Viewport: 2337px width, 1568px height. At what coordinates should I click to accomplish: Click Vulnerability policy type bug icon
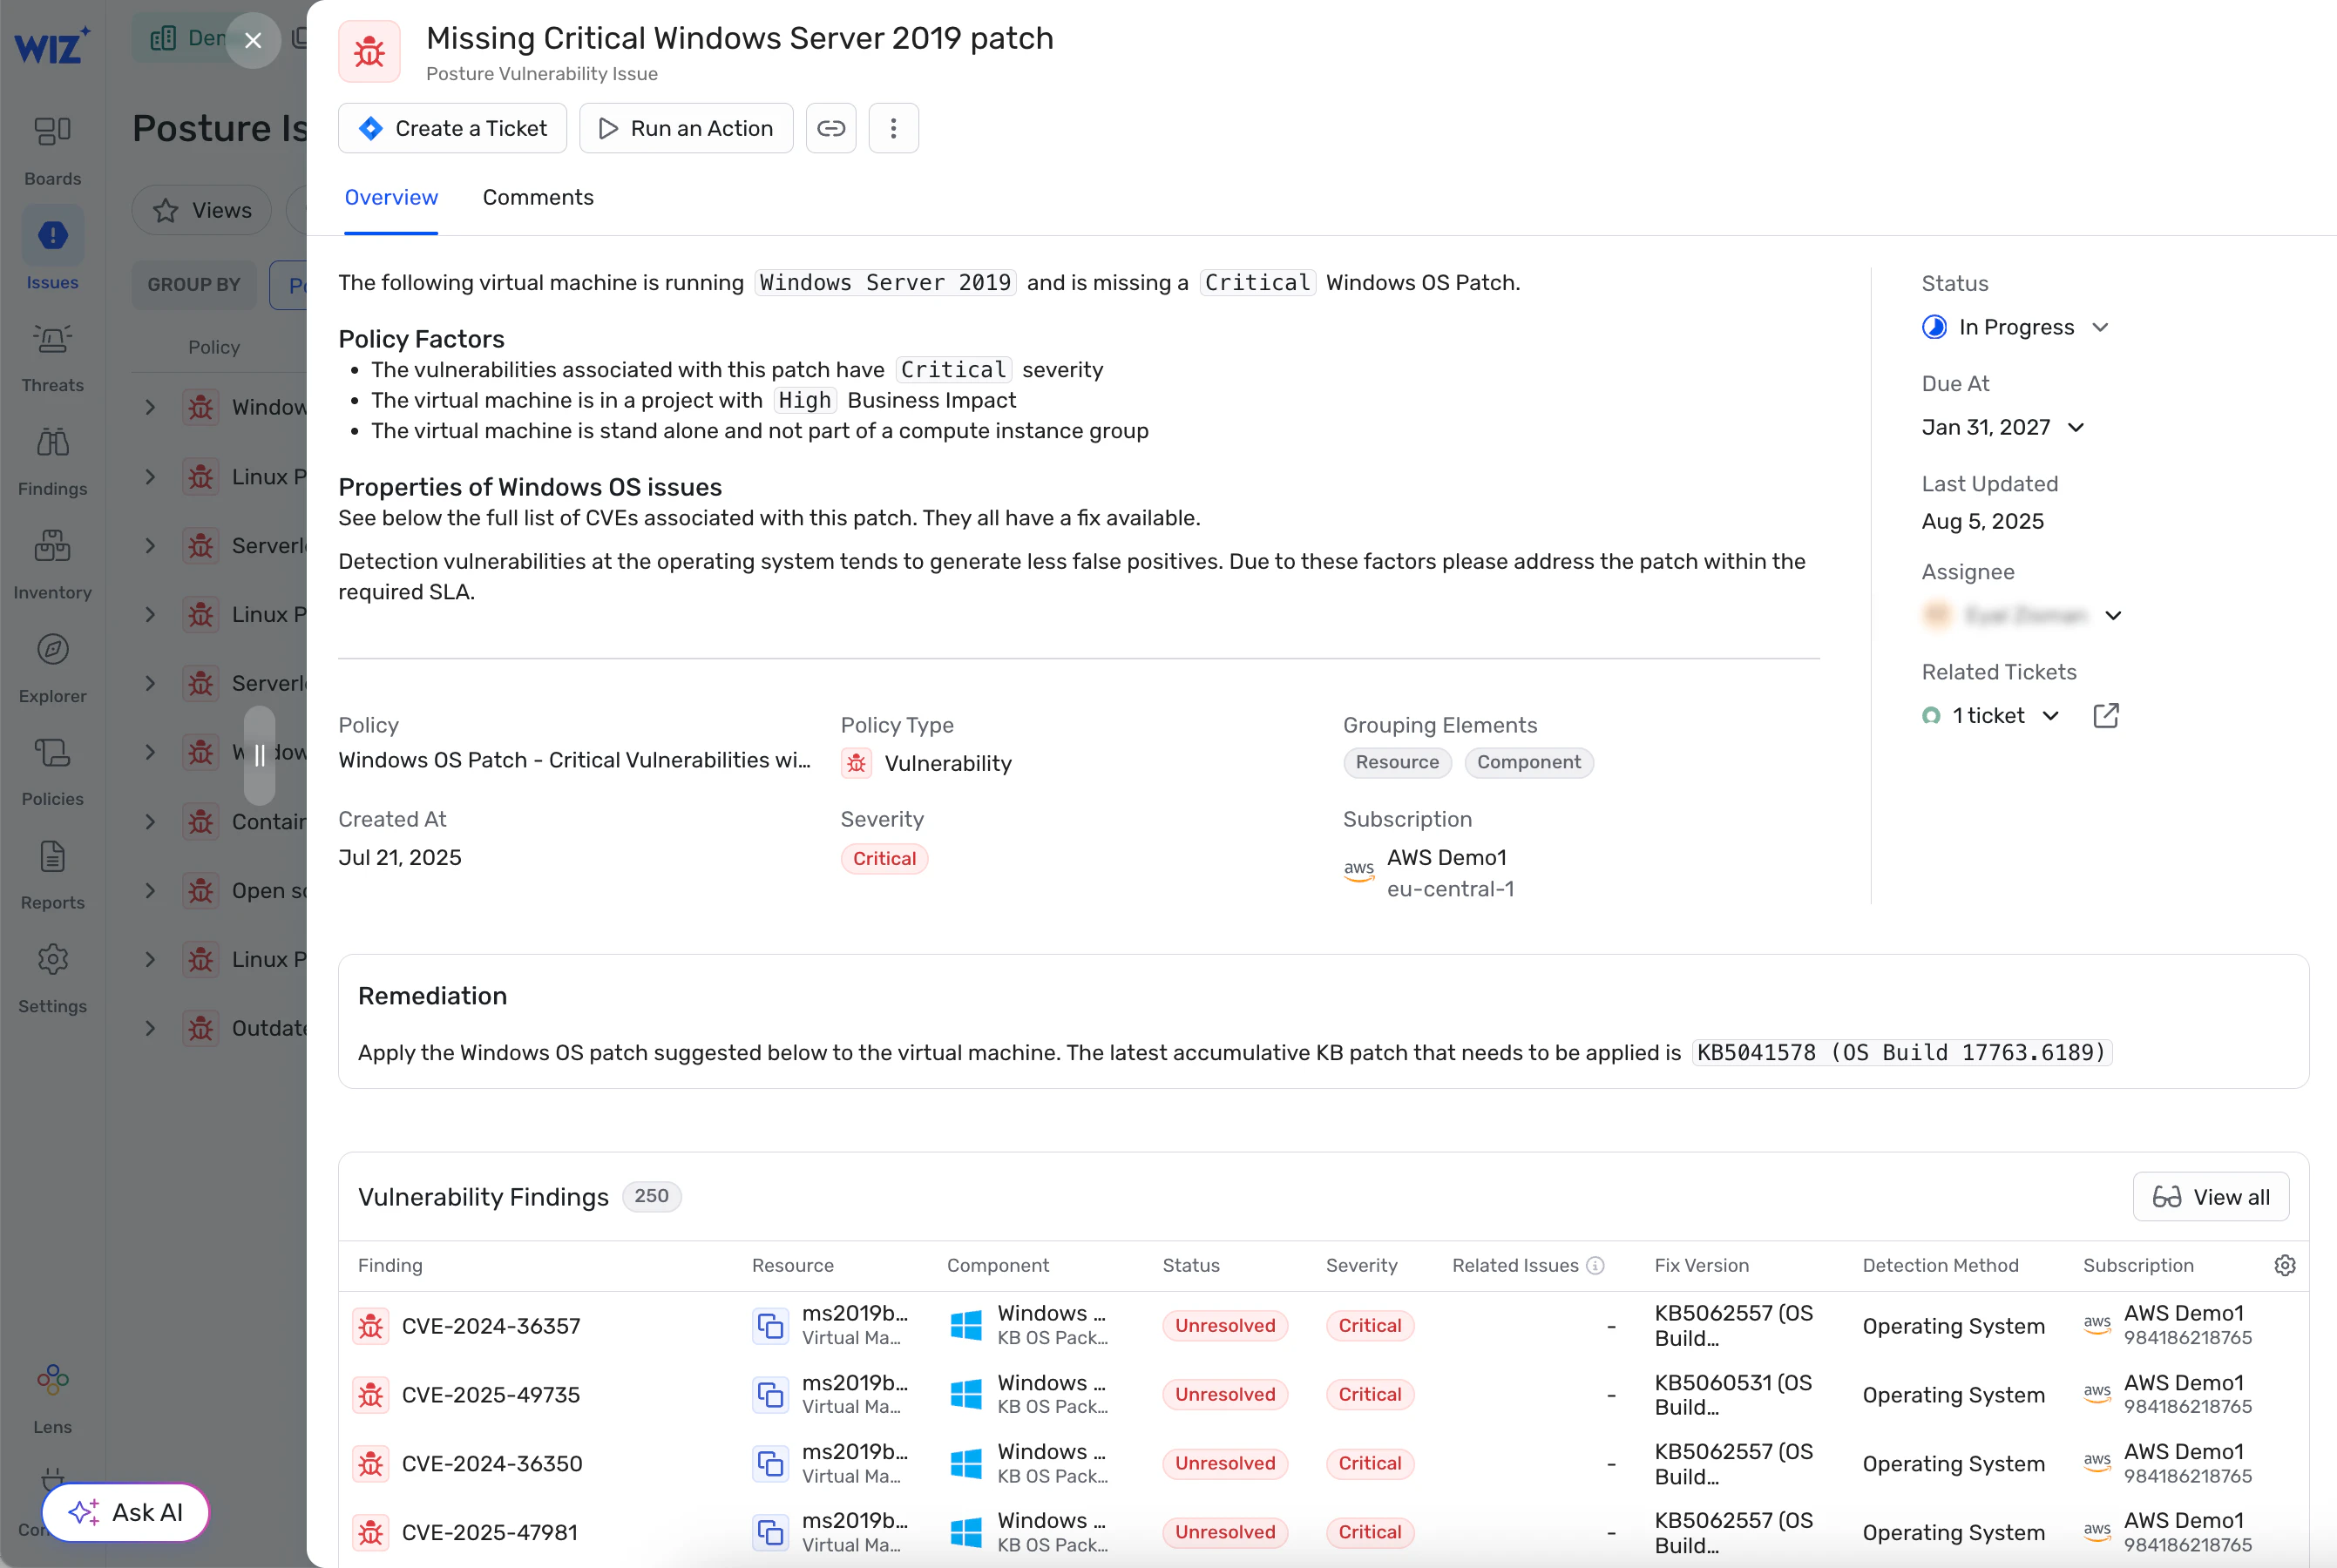(857, 763)
